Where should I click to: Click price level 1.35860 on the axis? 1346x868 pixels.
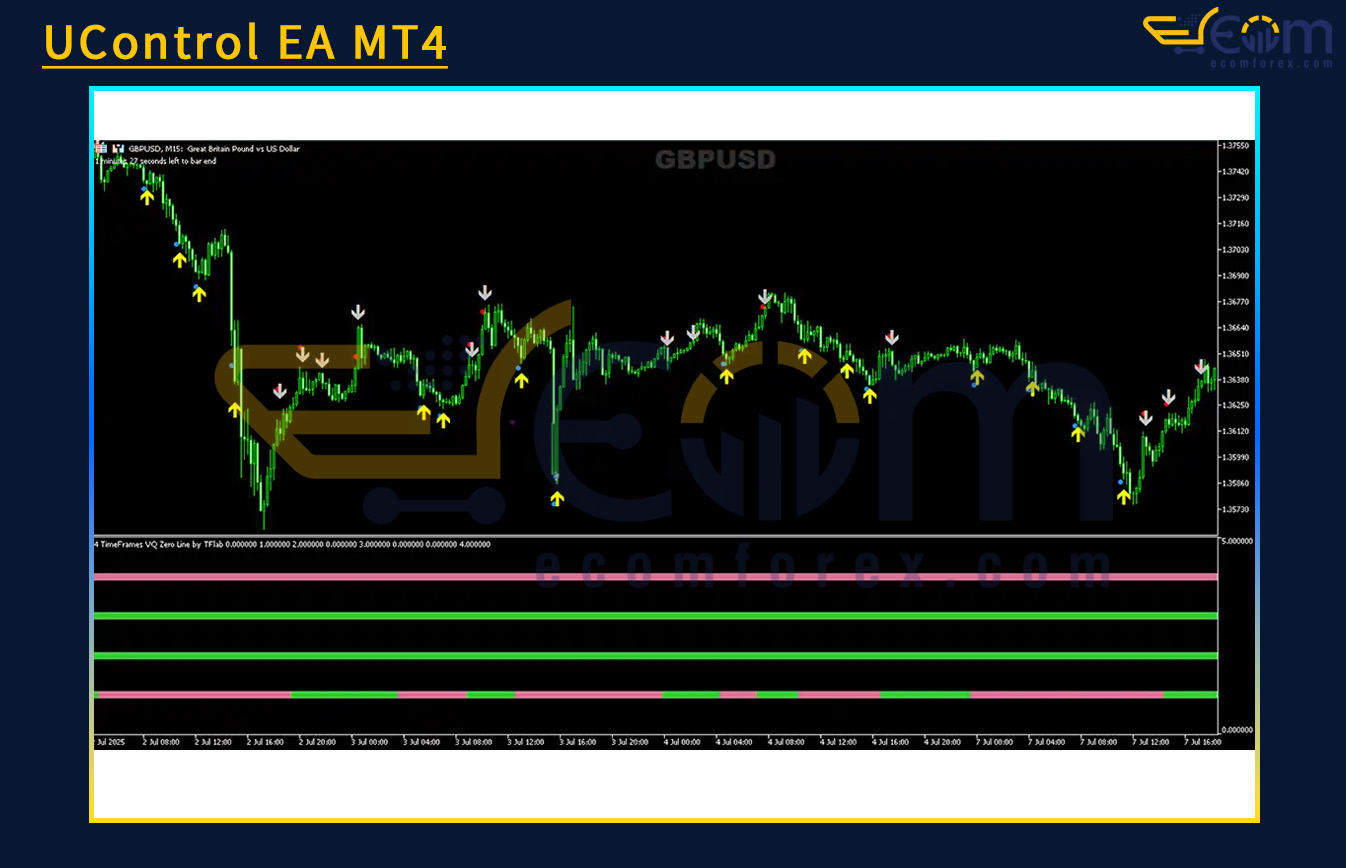(1236, 483)
